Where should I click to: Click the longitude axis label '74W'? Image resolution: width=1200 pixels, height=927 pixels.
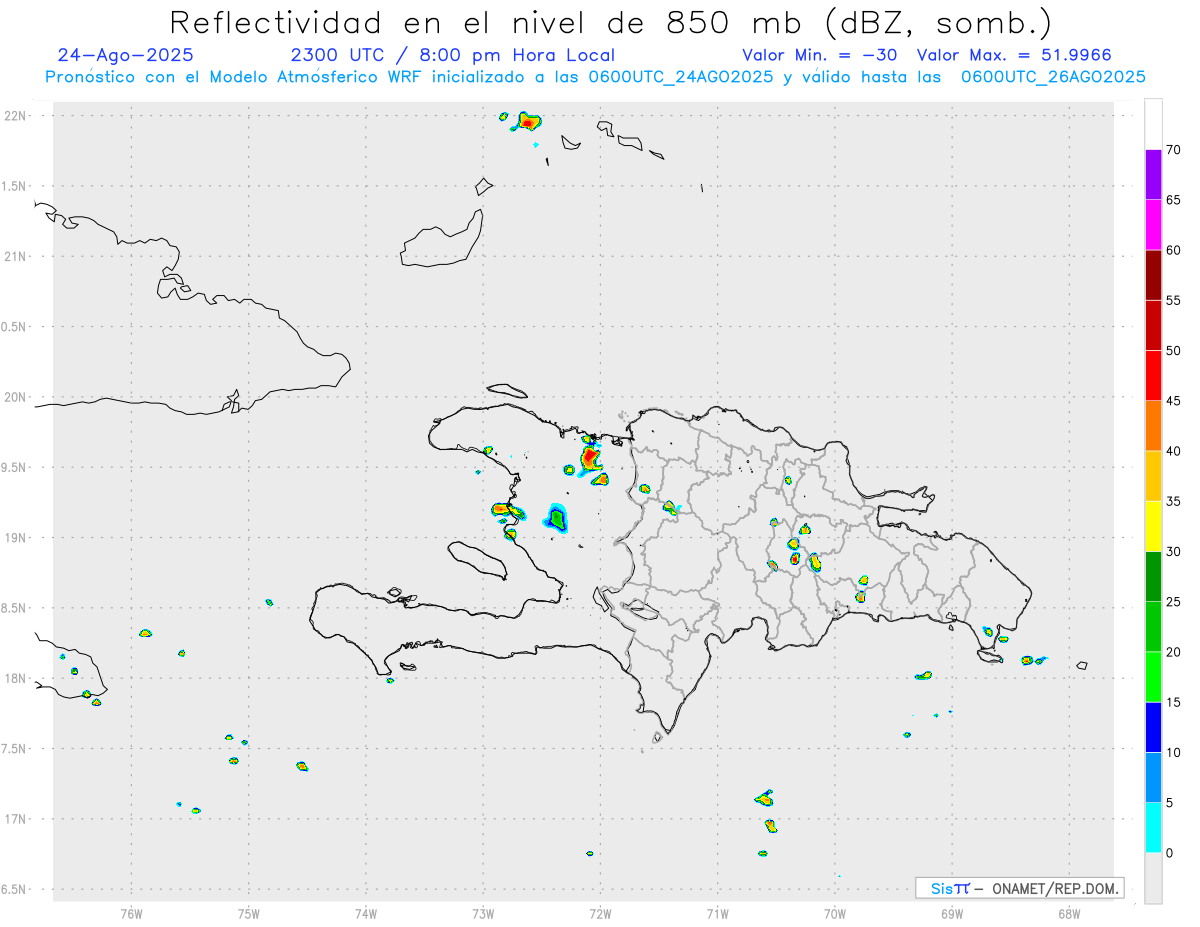pos(366,913)
